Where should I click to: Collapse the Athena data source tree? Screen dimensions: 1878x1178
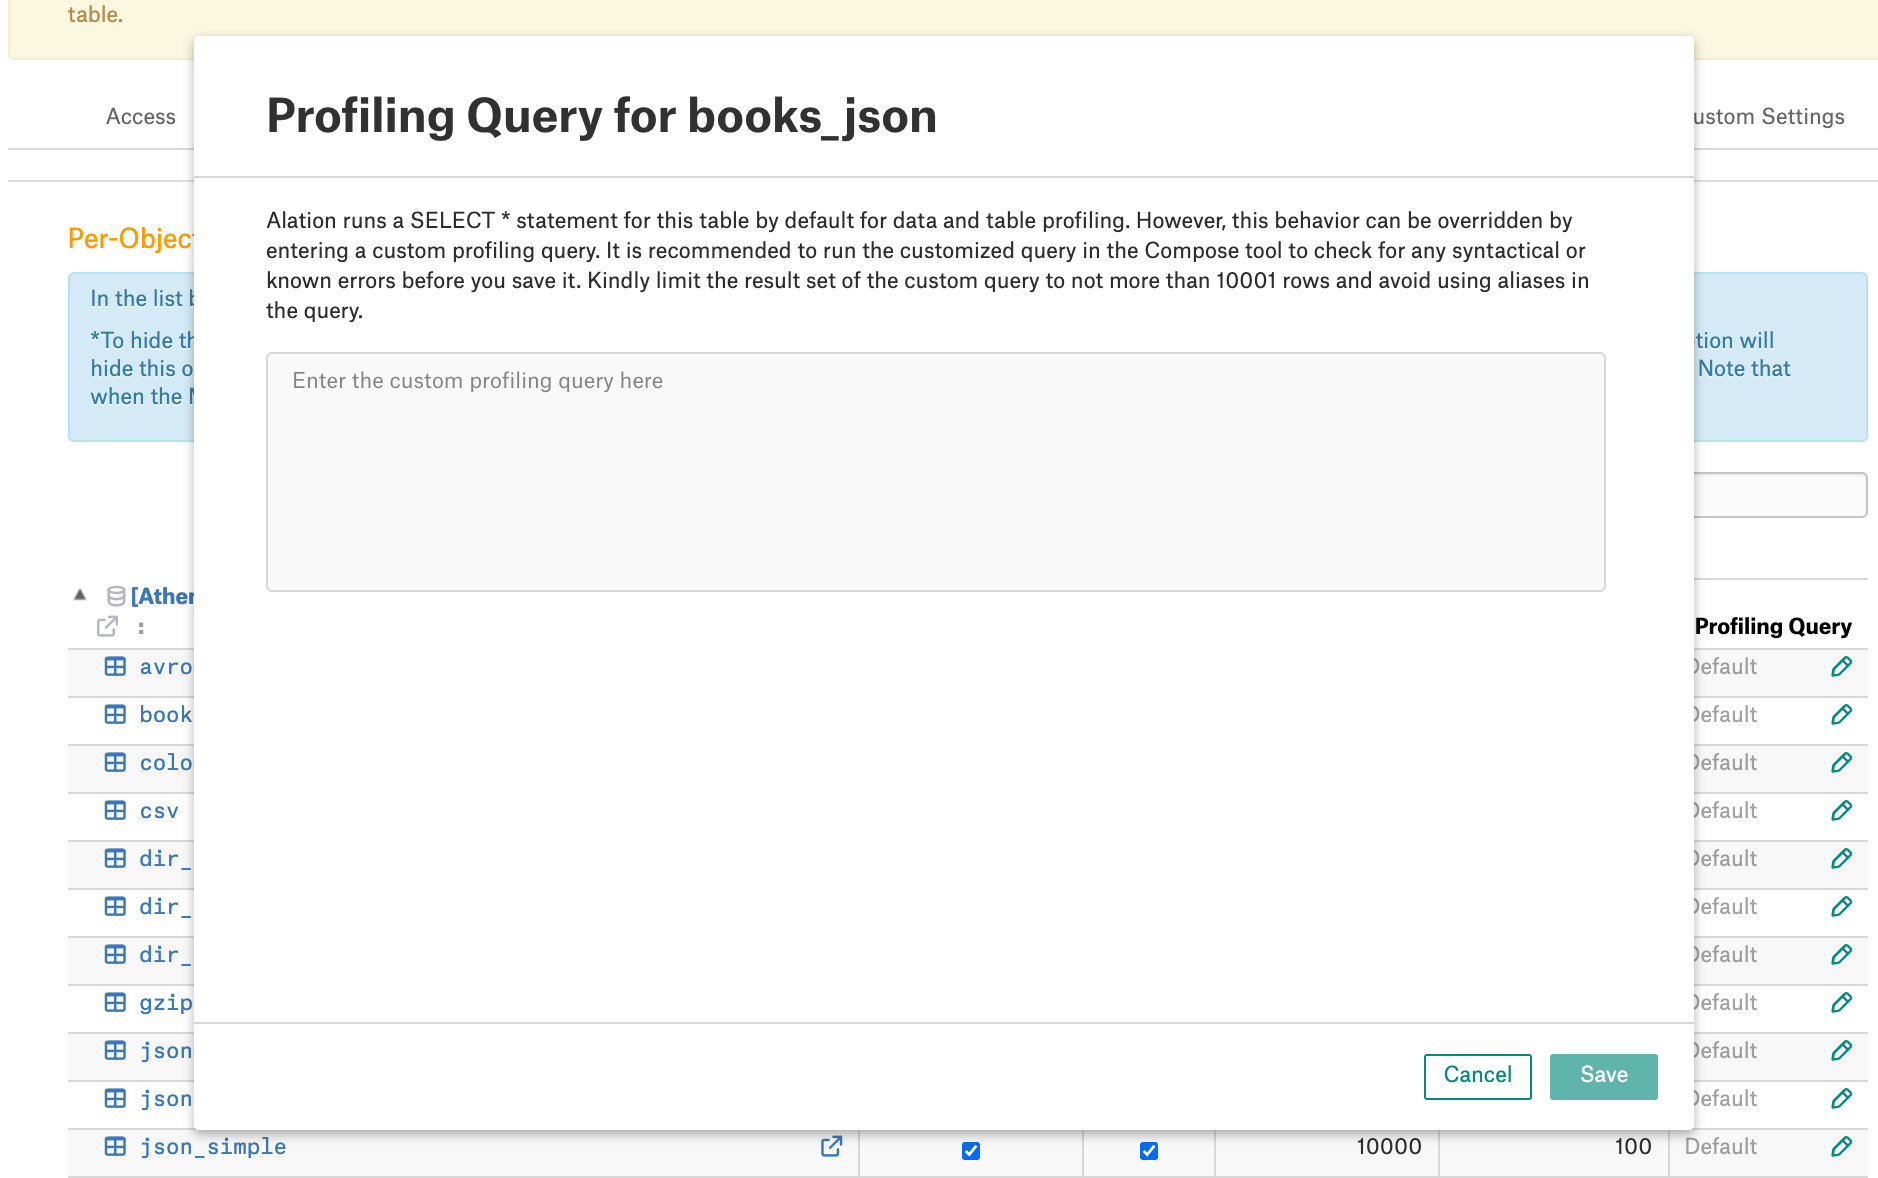click(80, 595)
